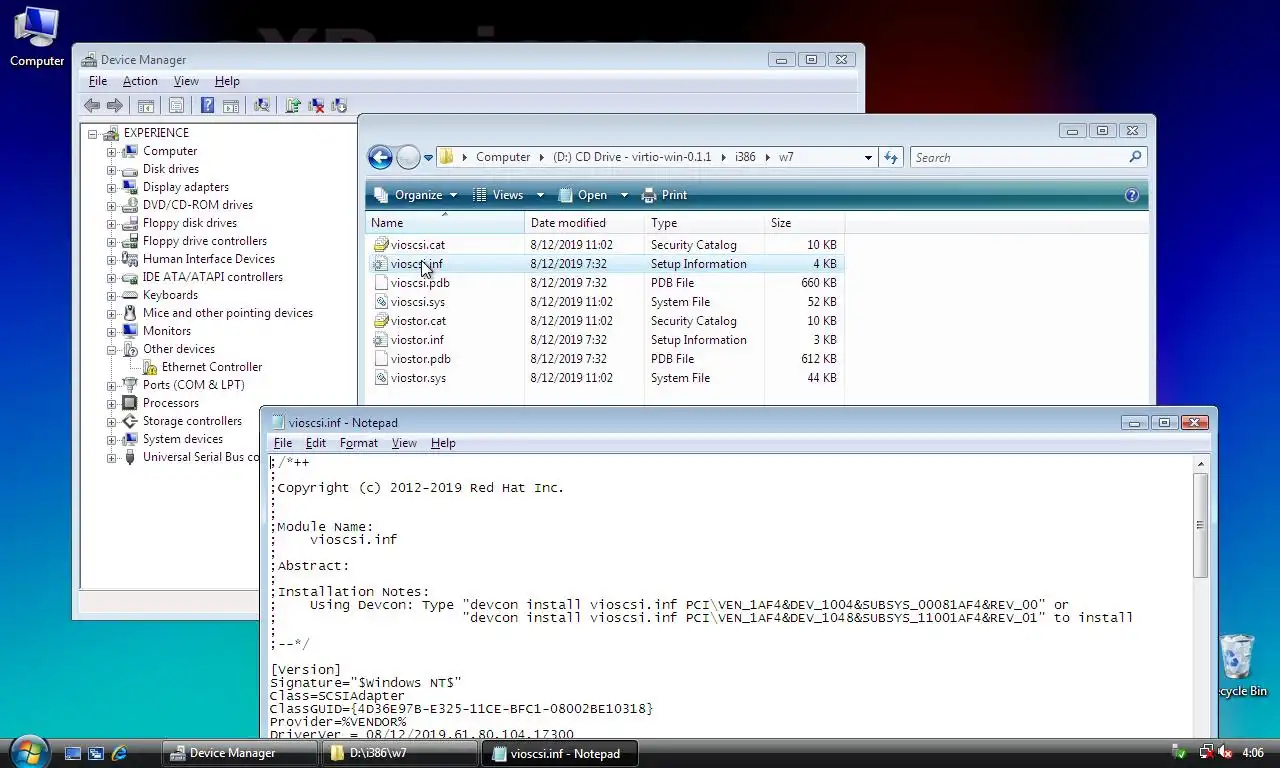Click Open button in Explorer toolbar
Image resolution: width=1280 pixels, height=768 pixels.
(583, 195)
